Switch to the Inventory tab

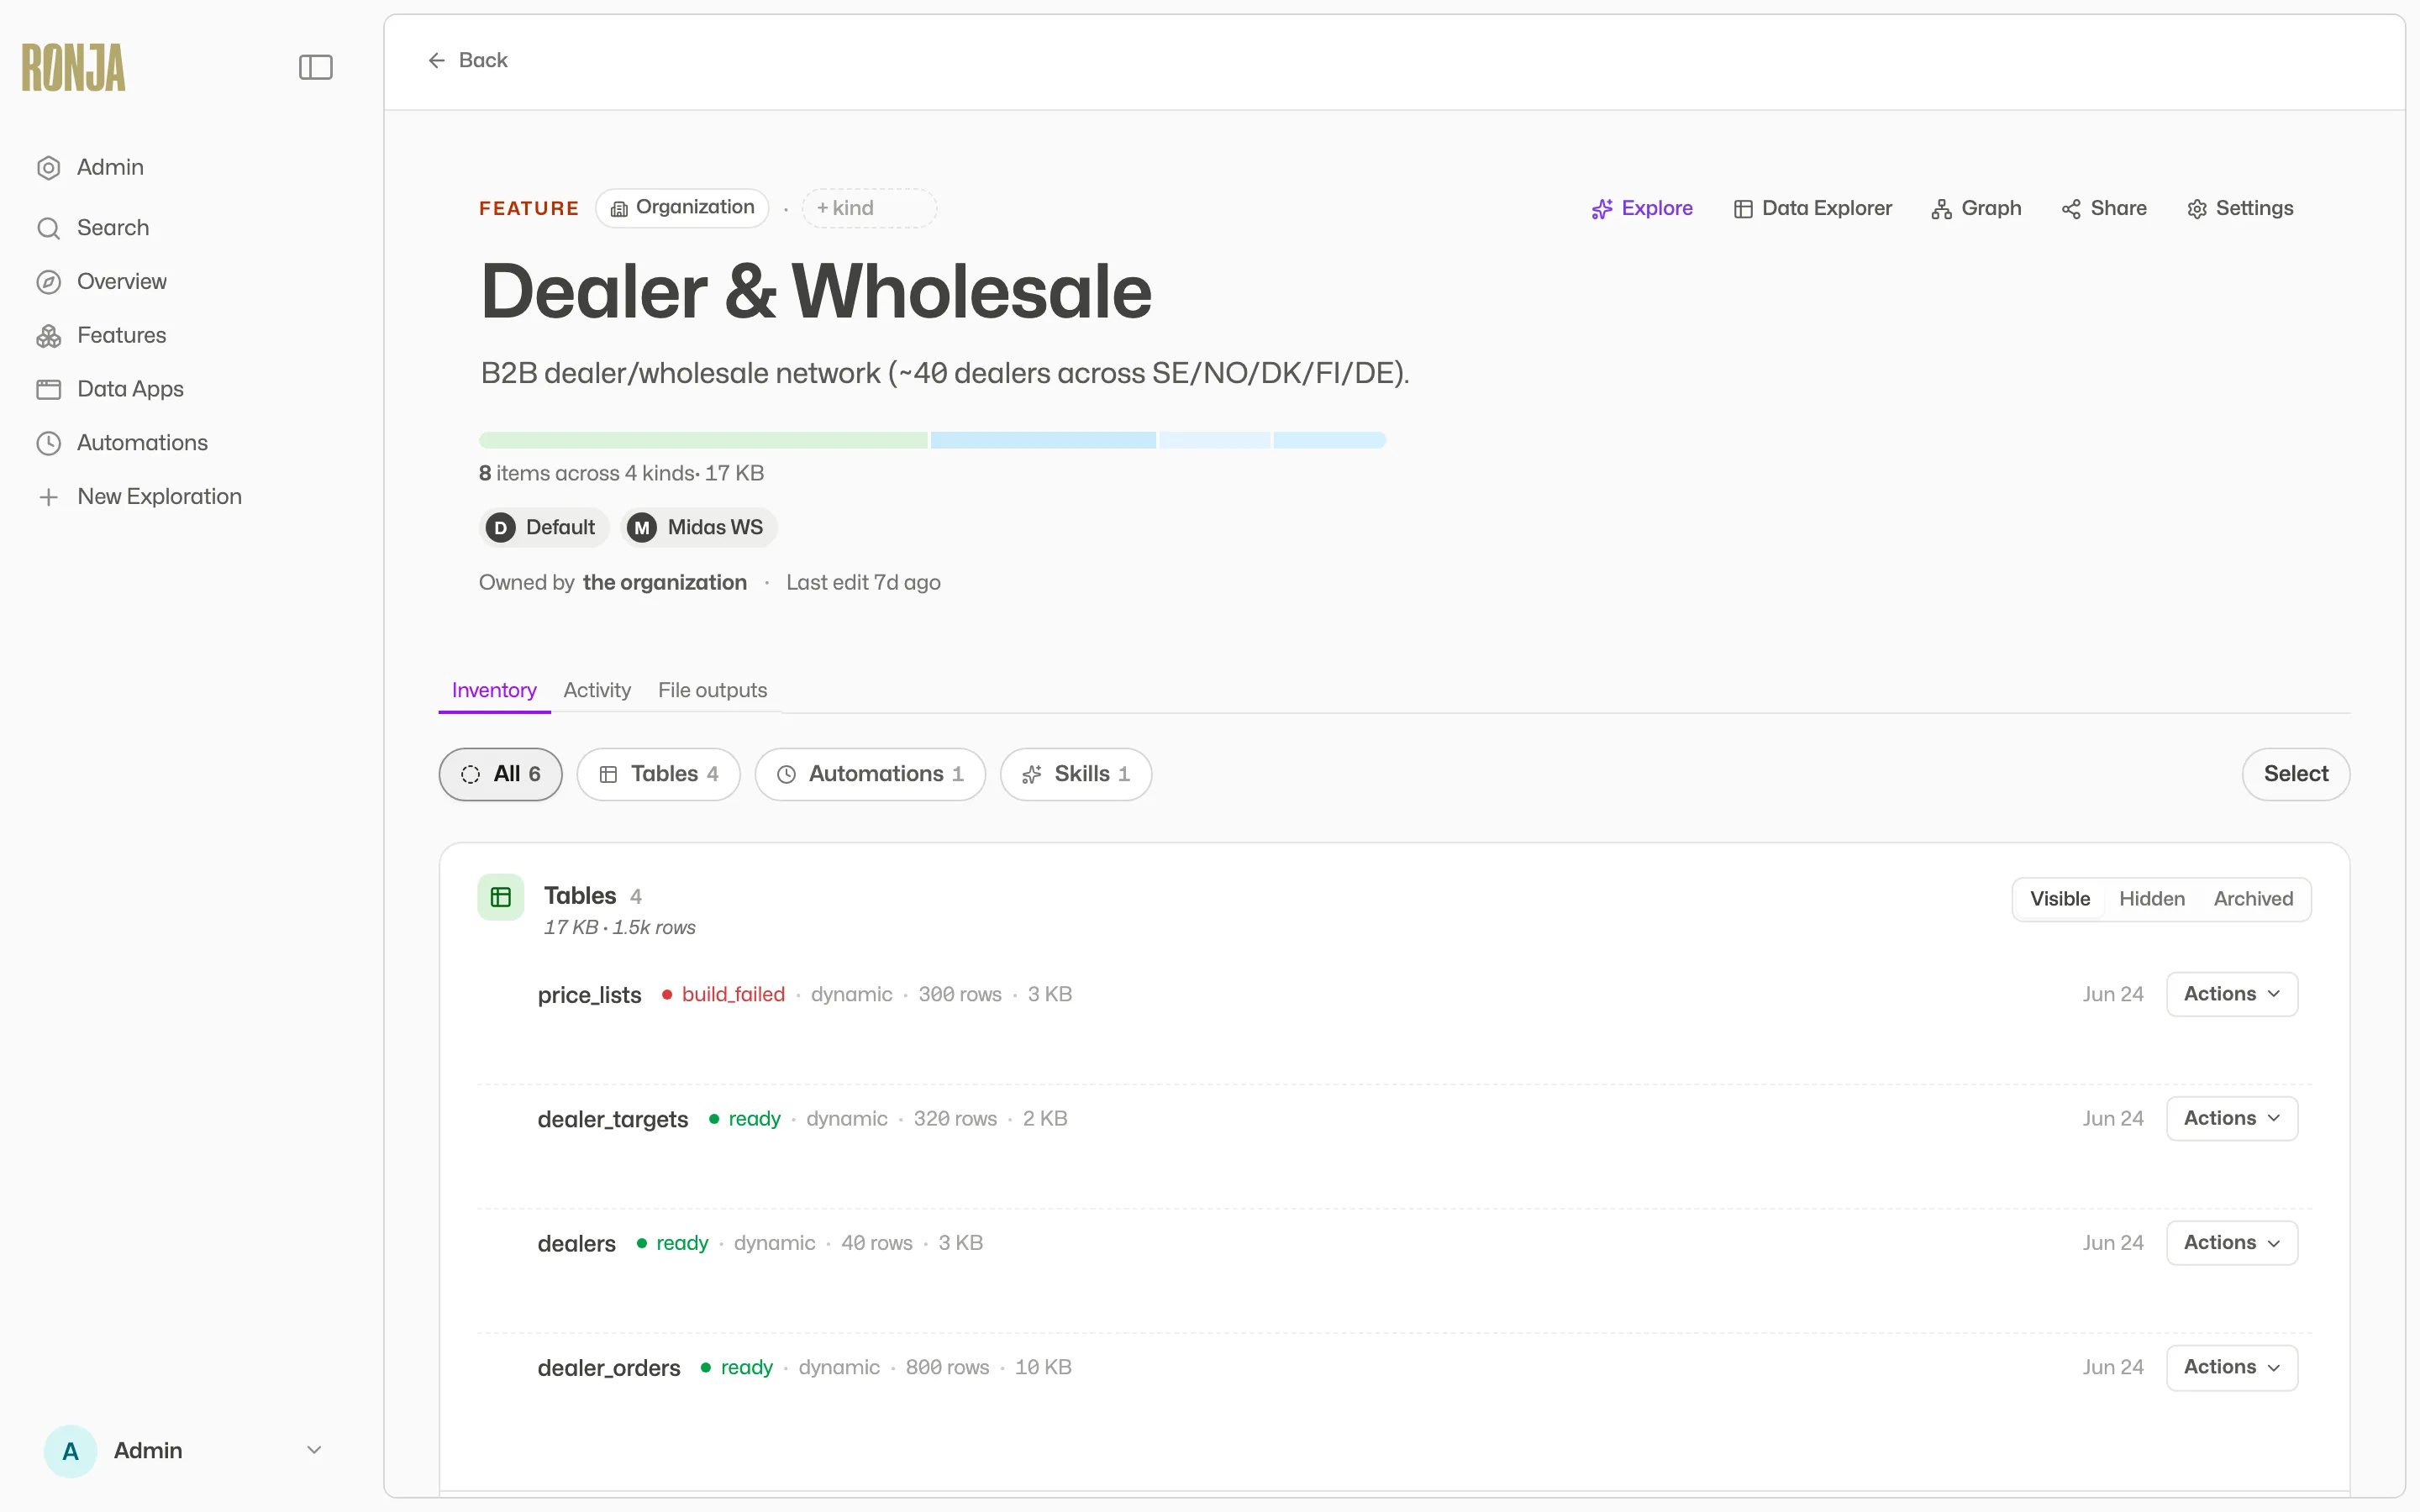494,690
